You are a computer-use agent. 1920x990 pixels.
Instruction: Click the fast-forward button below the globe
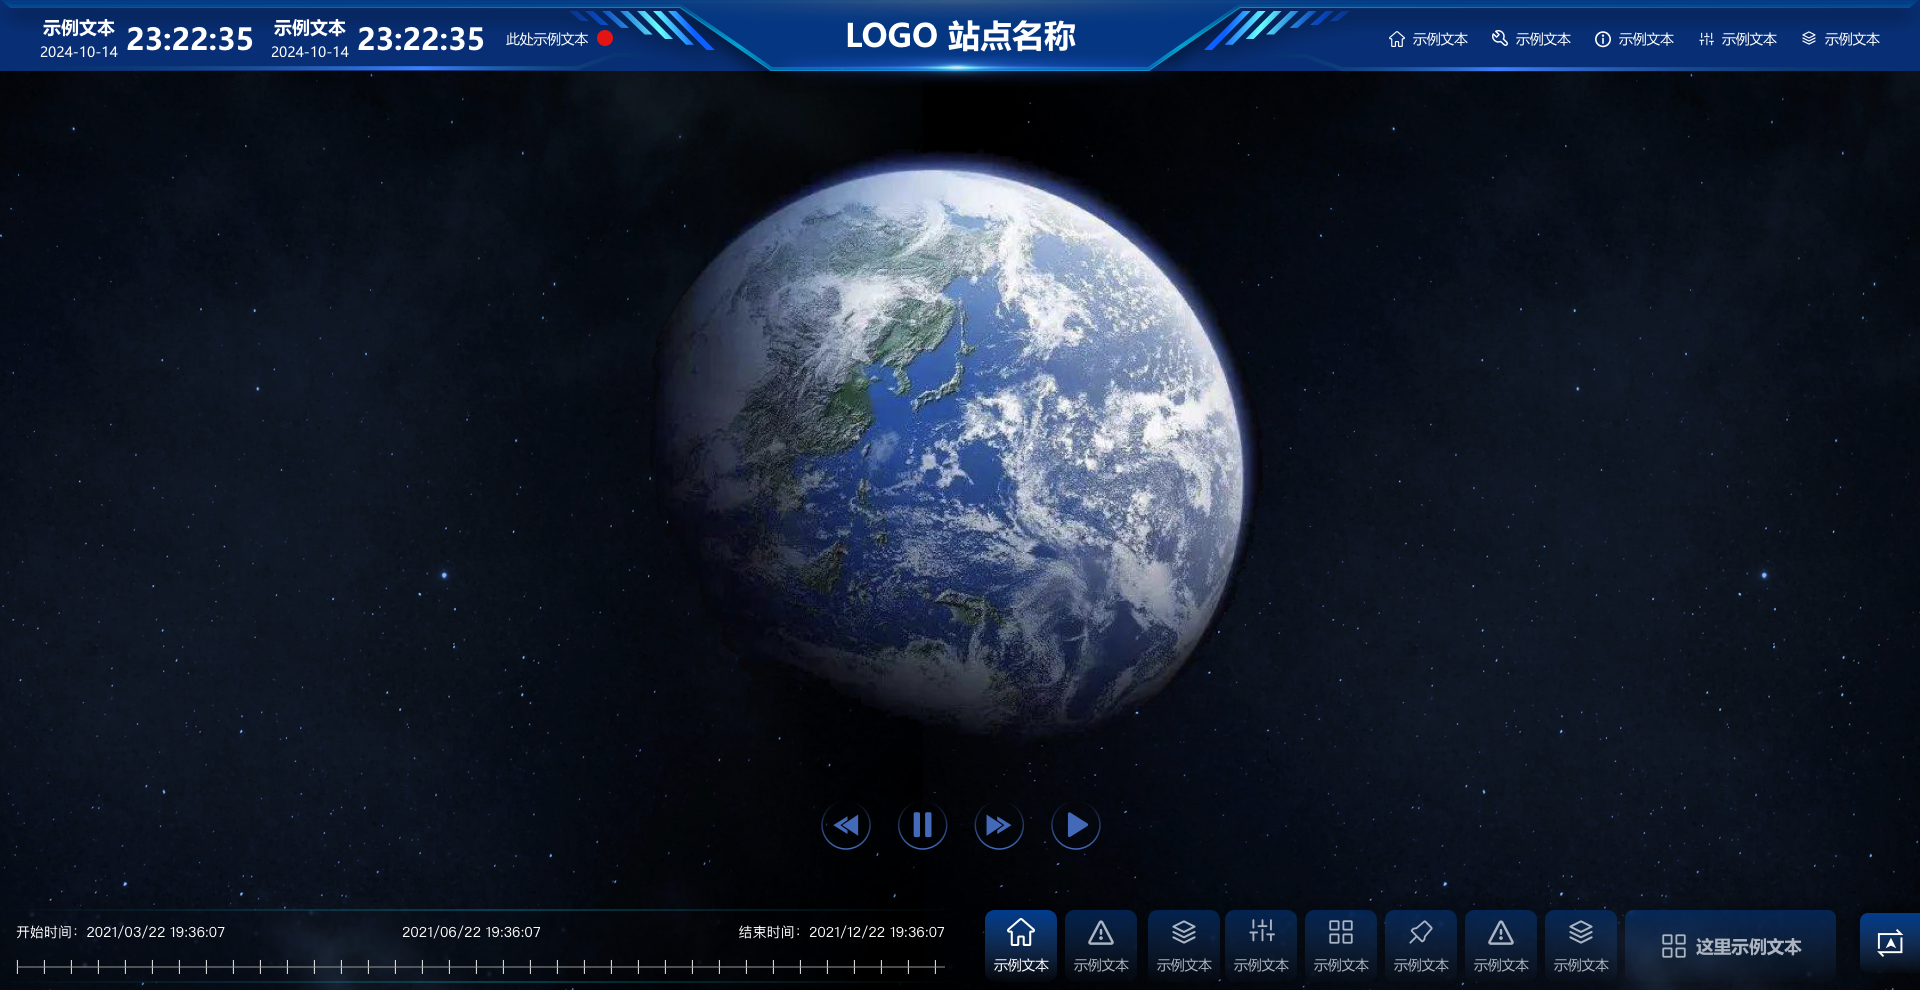(x=999, y=825)
